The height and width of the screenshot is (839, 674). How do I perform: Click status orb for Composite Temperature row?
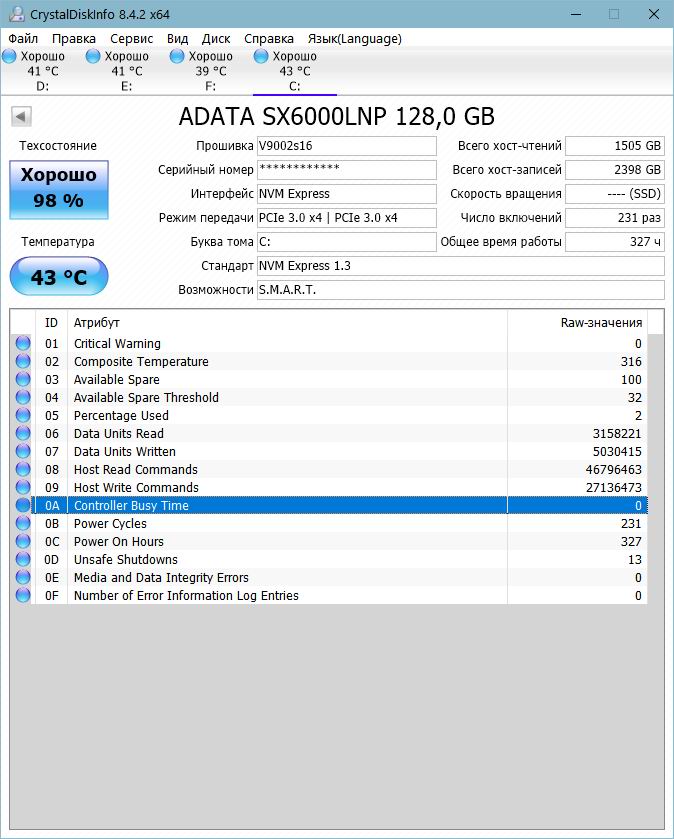[x=23, y=361]
